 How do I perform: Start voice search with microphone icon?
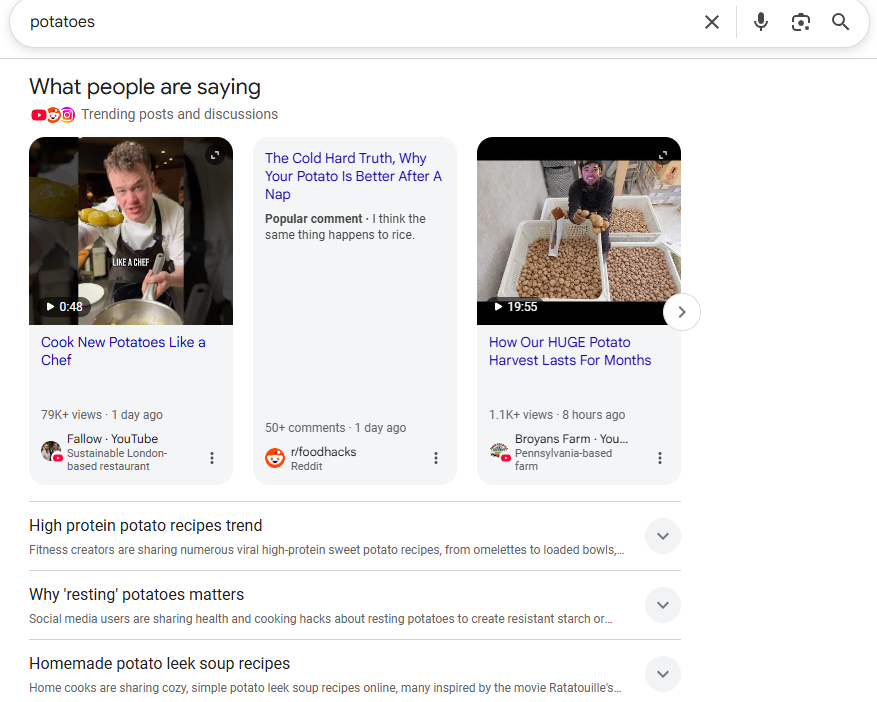pos(761,22)
